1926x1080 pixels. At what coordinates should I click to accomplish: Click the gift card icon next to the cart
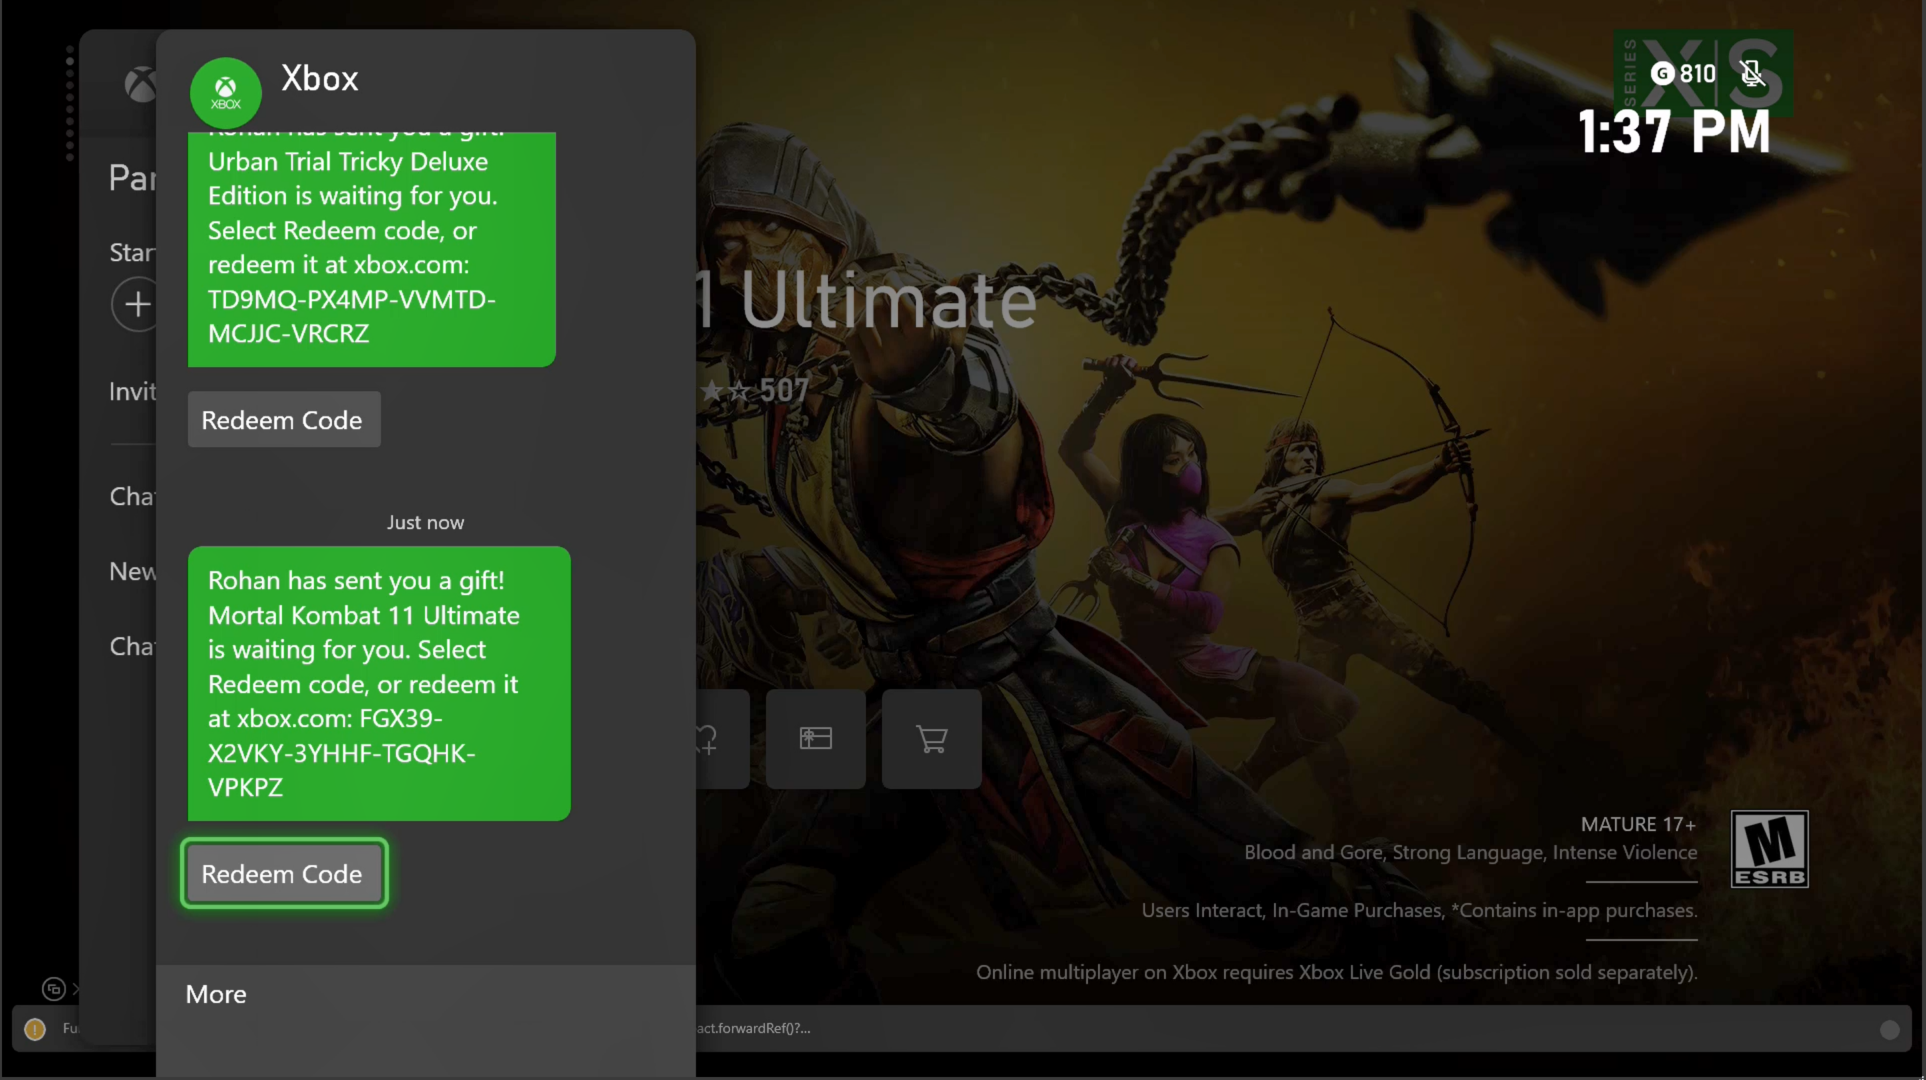point(816,739)
